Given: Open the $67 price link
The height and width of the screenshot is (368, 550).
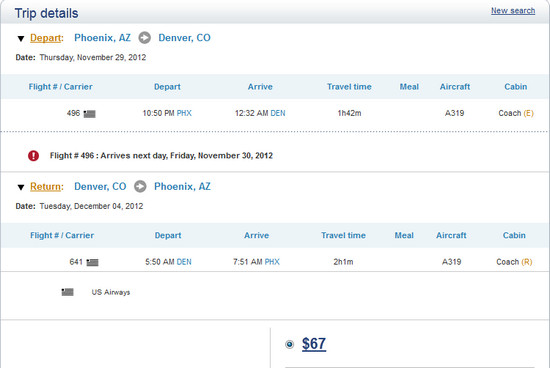Looking at the screenshot, I should (x=314, y=344).
